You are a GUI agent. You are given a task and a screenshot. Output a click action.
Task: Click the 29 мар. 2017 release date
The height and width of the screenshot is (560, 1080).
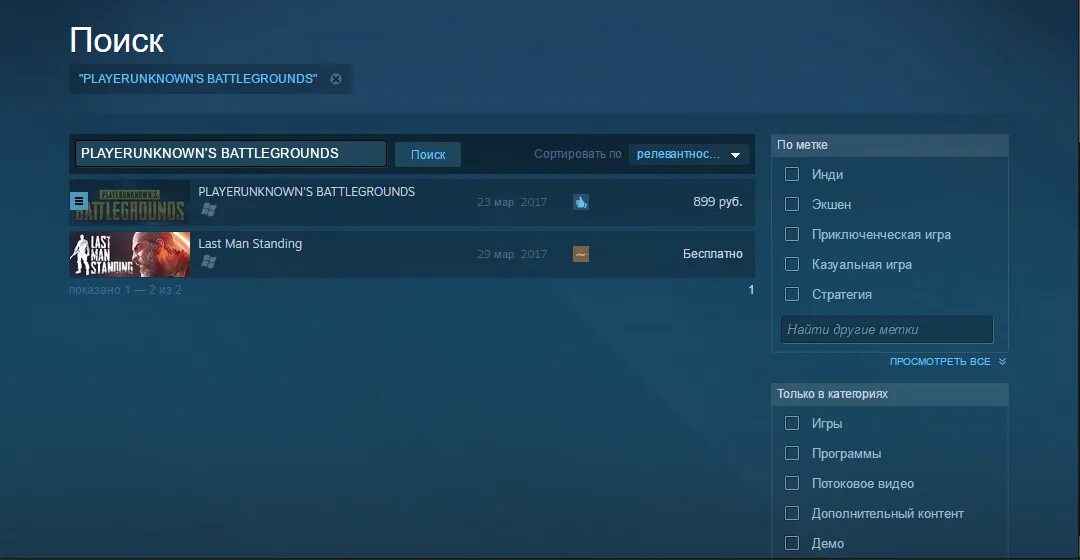point(512,254)
